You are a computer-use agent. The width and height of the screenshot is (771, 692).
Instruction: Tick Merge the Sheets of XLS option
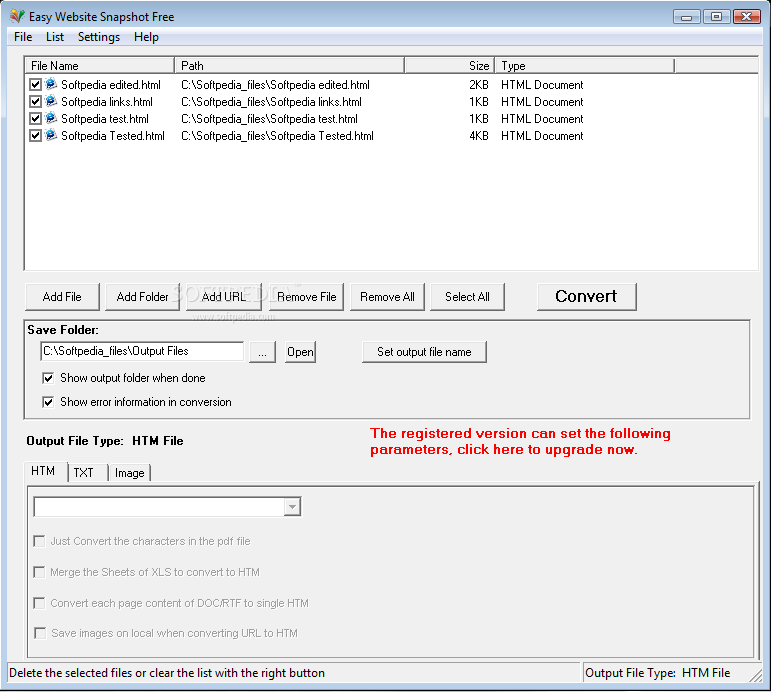39,572
